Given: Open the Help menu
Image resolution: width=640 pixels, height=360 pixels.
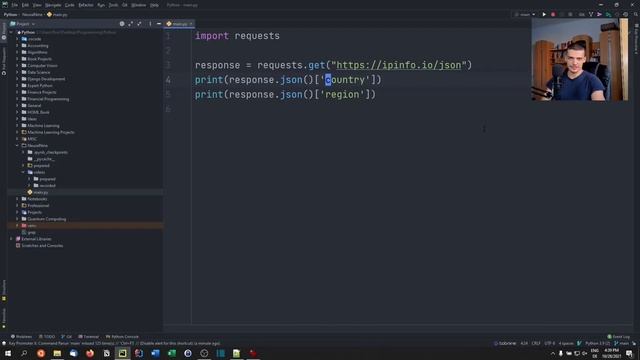Looking at the screenshot, I should coord(154,5).
